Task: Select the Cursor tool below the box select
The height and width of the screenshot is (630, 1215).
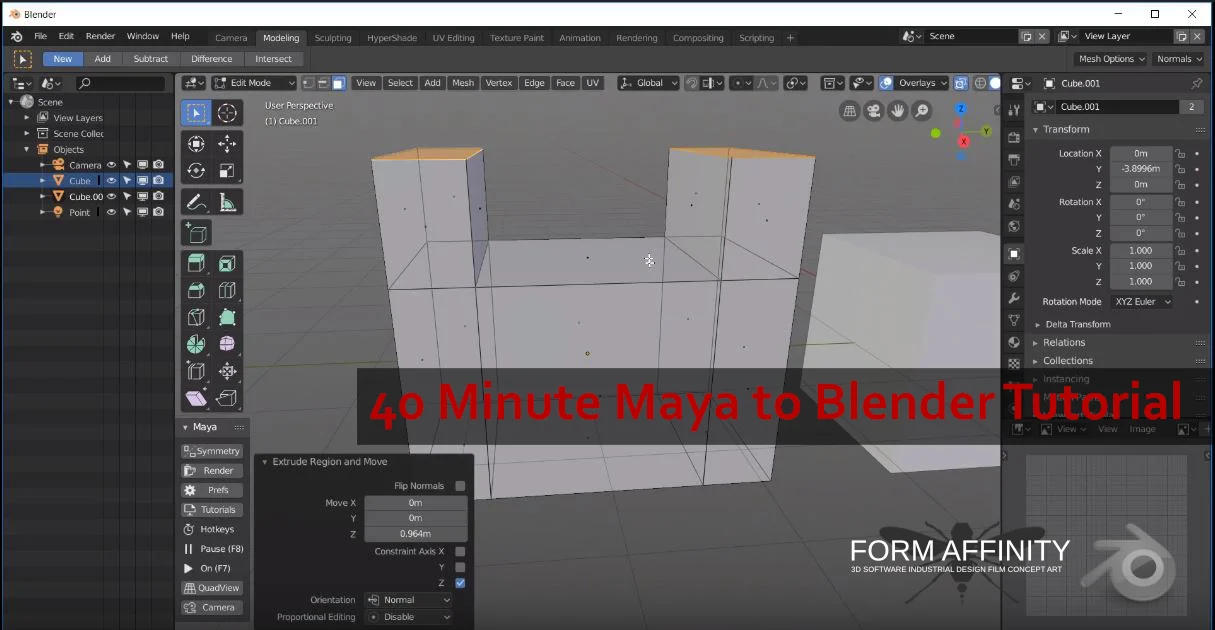Action: click(228, 112)
